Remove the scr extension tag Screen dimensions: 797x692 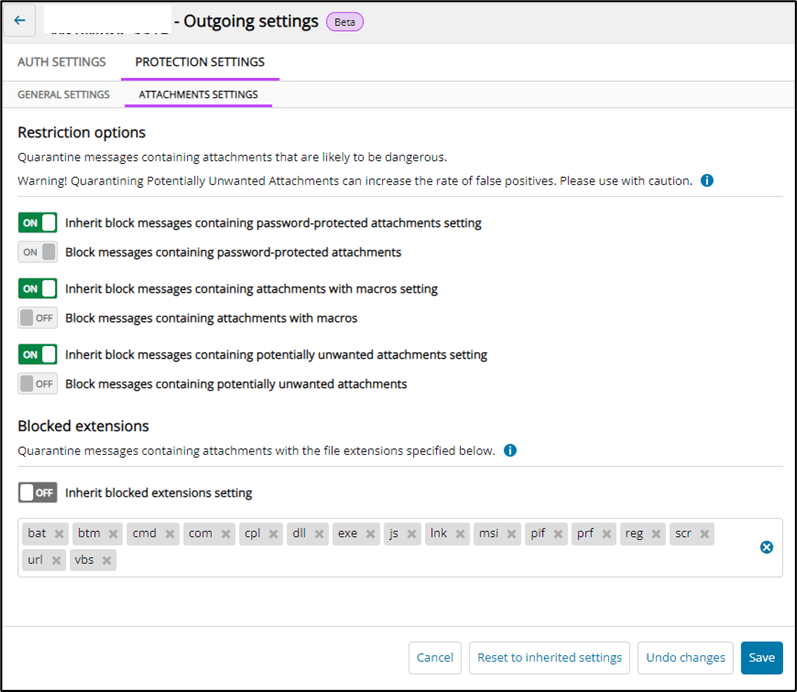[704, 534]
